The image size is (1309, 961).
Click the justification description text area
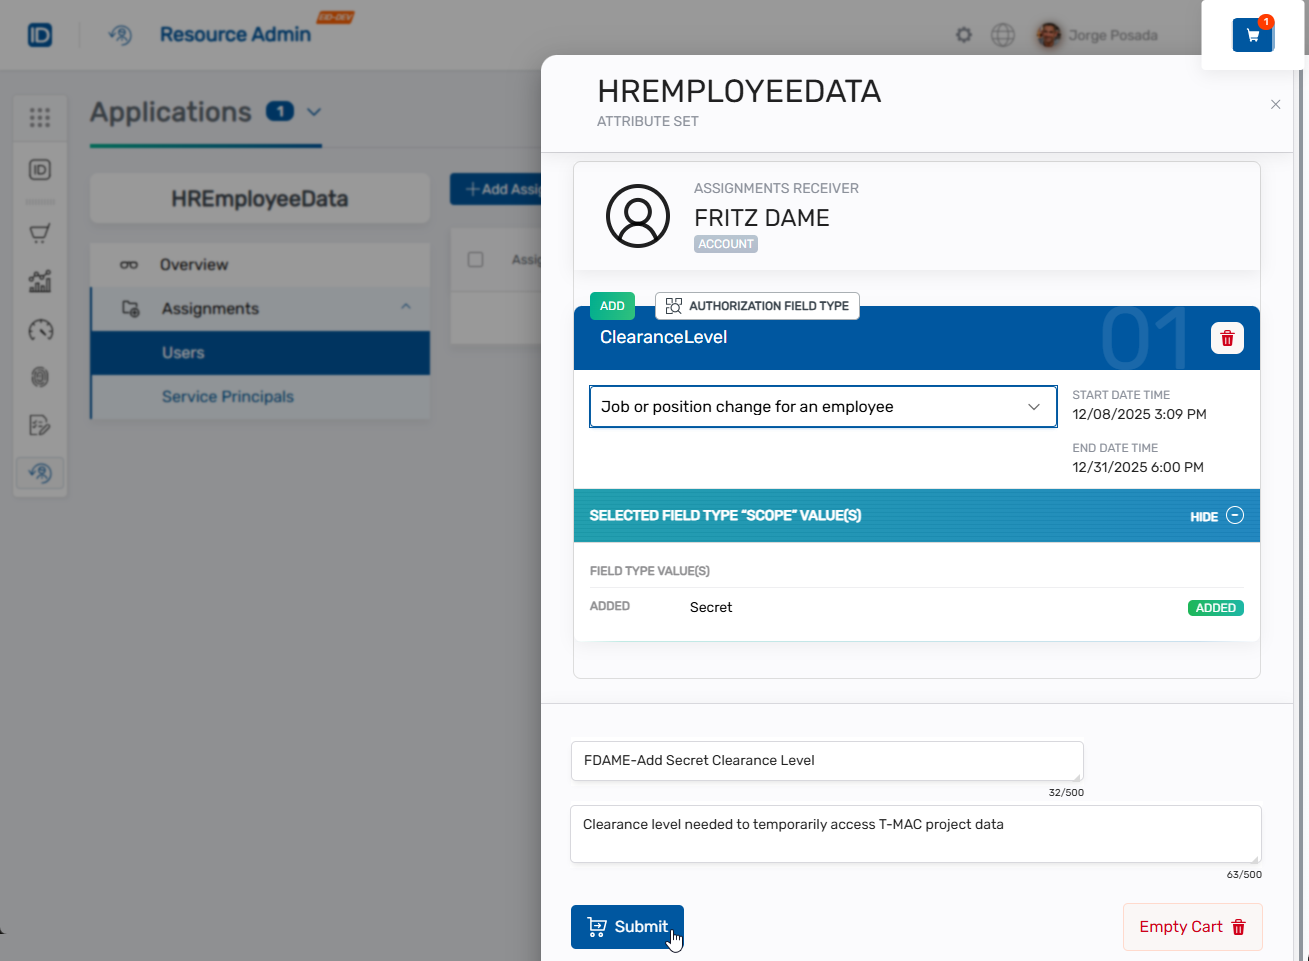click(914, 833)
